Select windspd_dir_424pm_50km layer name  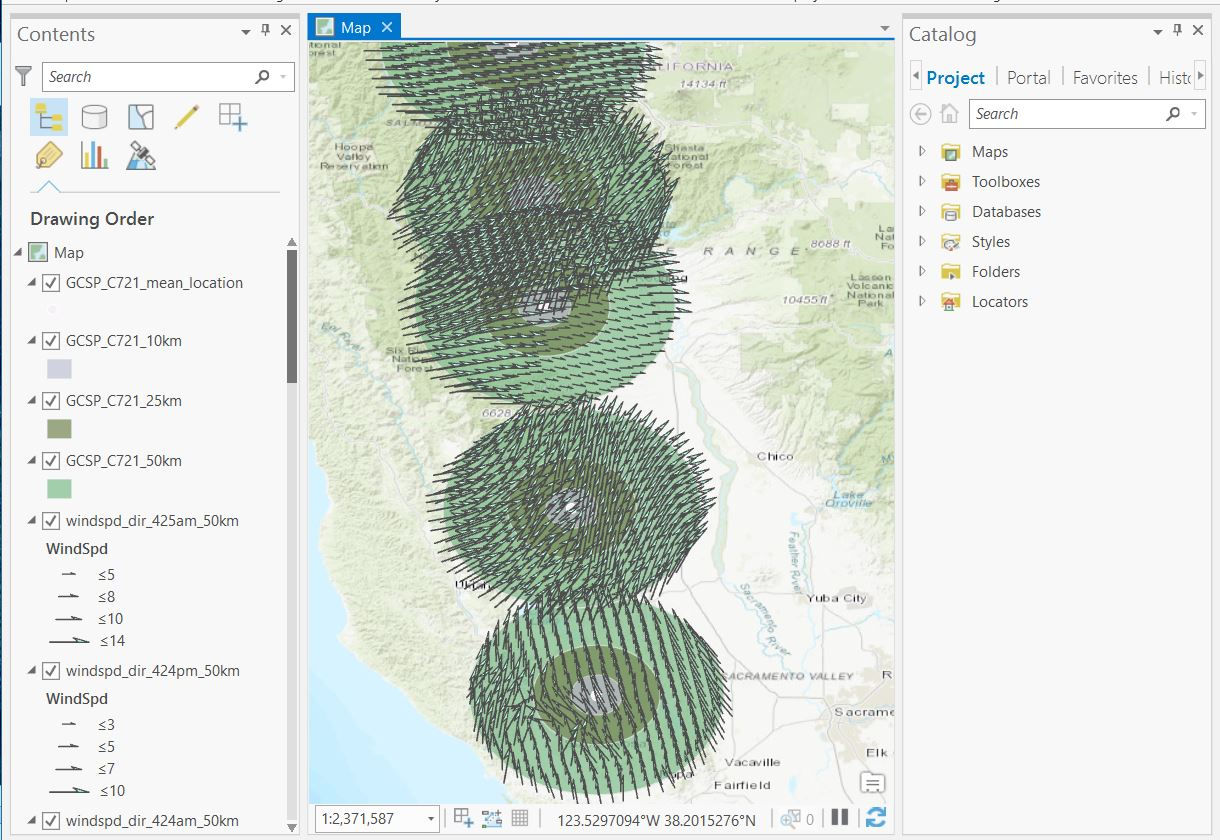153,671
